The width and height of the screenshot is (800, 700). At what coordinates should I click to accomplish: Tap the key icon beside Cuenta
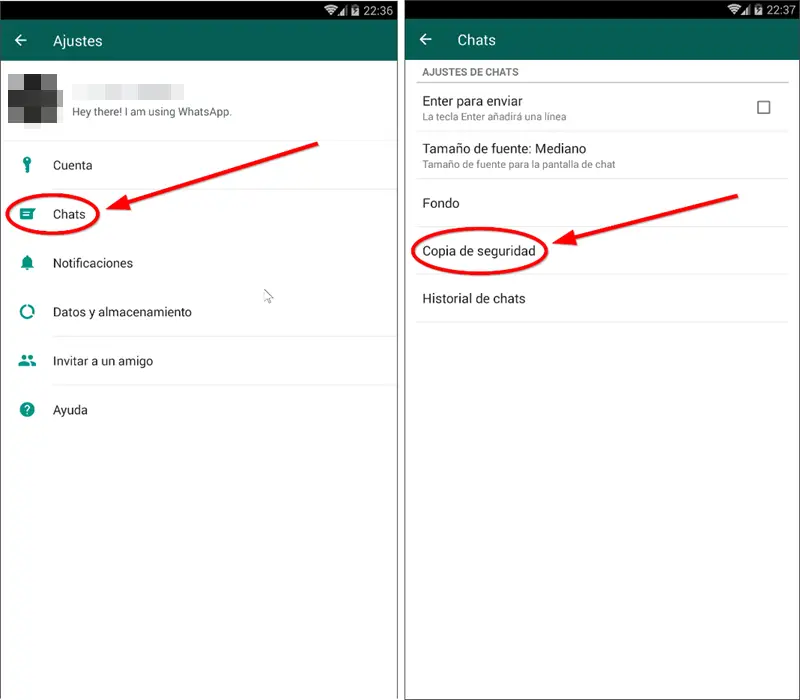27,165
